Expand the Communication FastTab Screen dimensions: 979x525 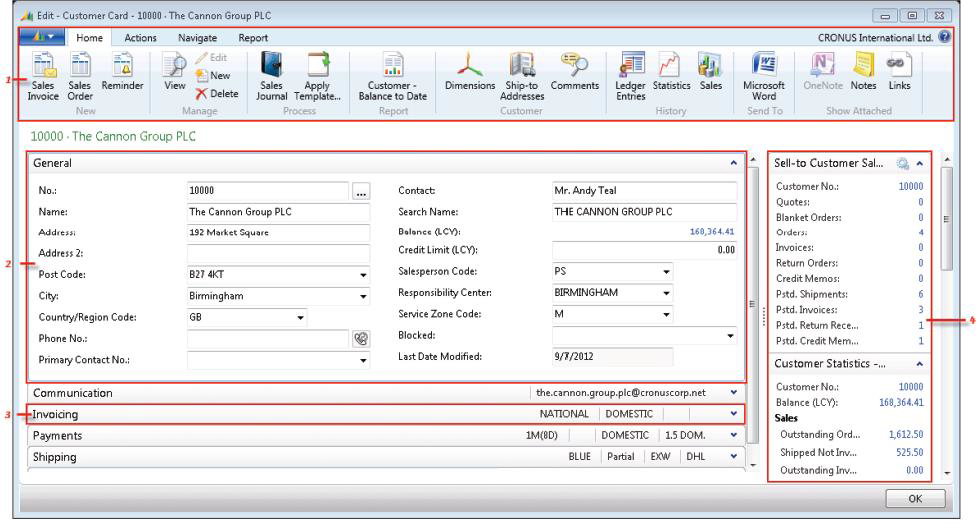click(x=734, y=393)
